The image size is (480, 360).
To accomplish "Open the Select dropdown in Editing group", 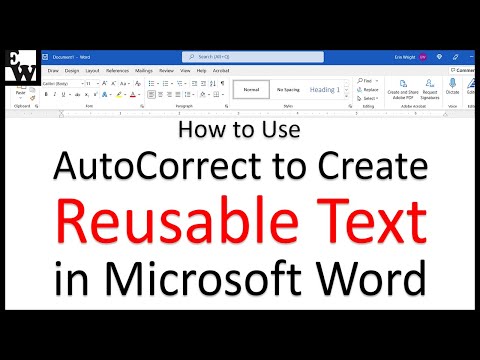I will [x=367, y=98].
